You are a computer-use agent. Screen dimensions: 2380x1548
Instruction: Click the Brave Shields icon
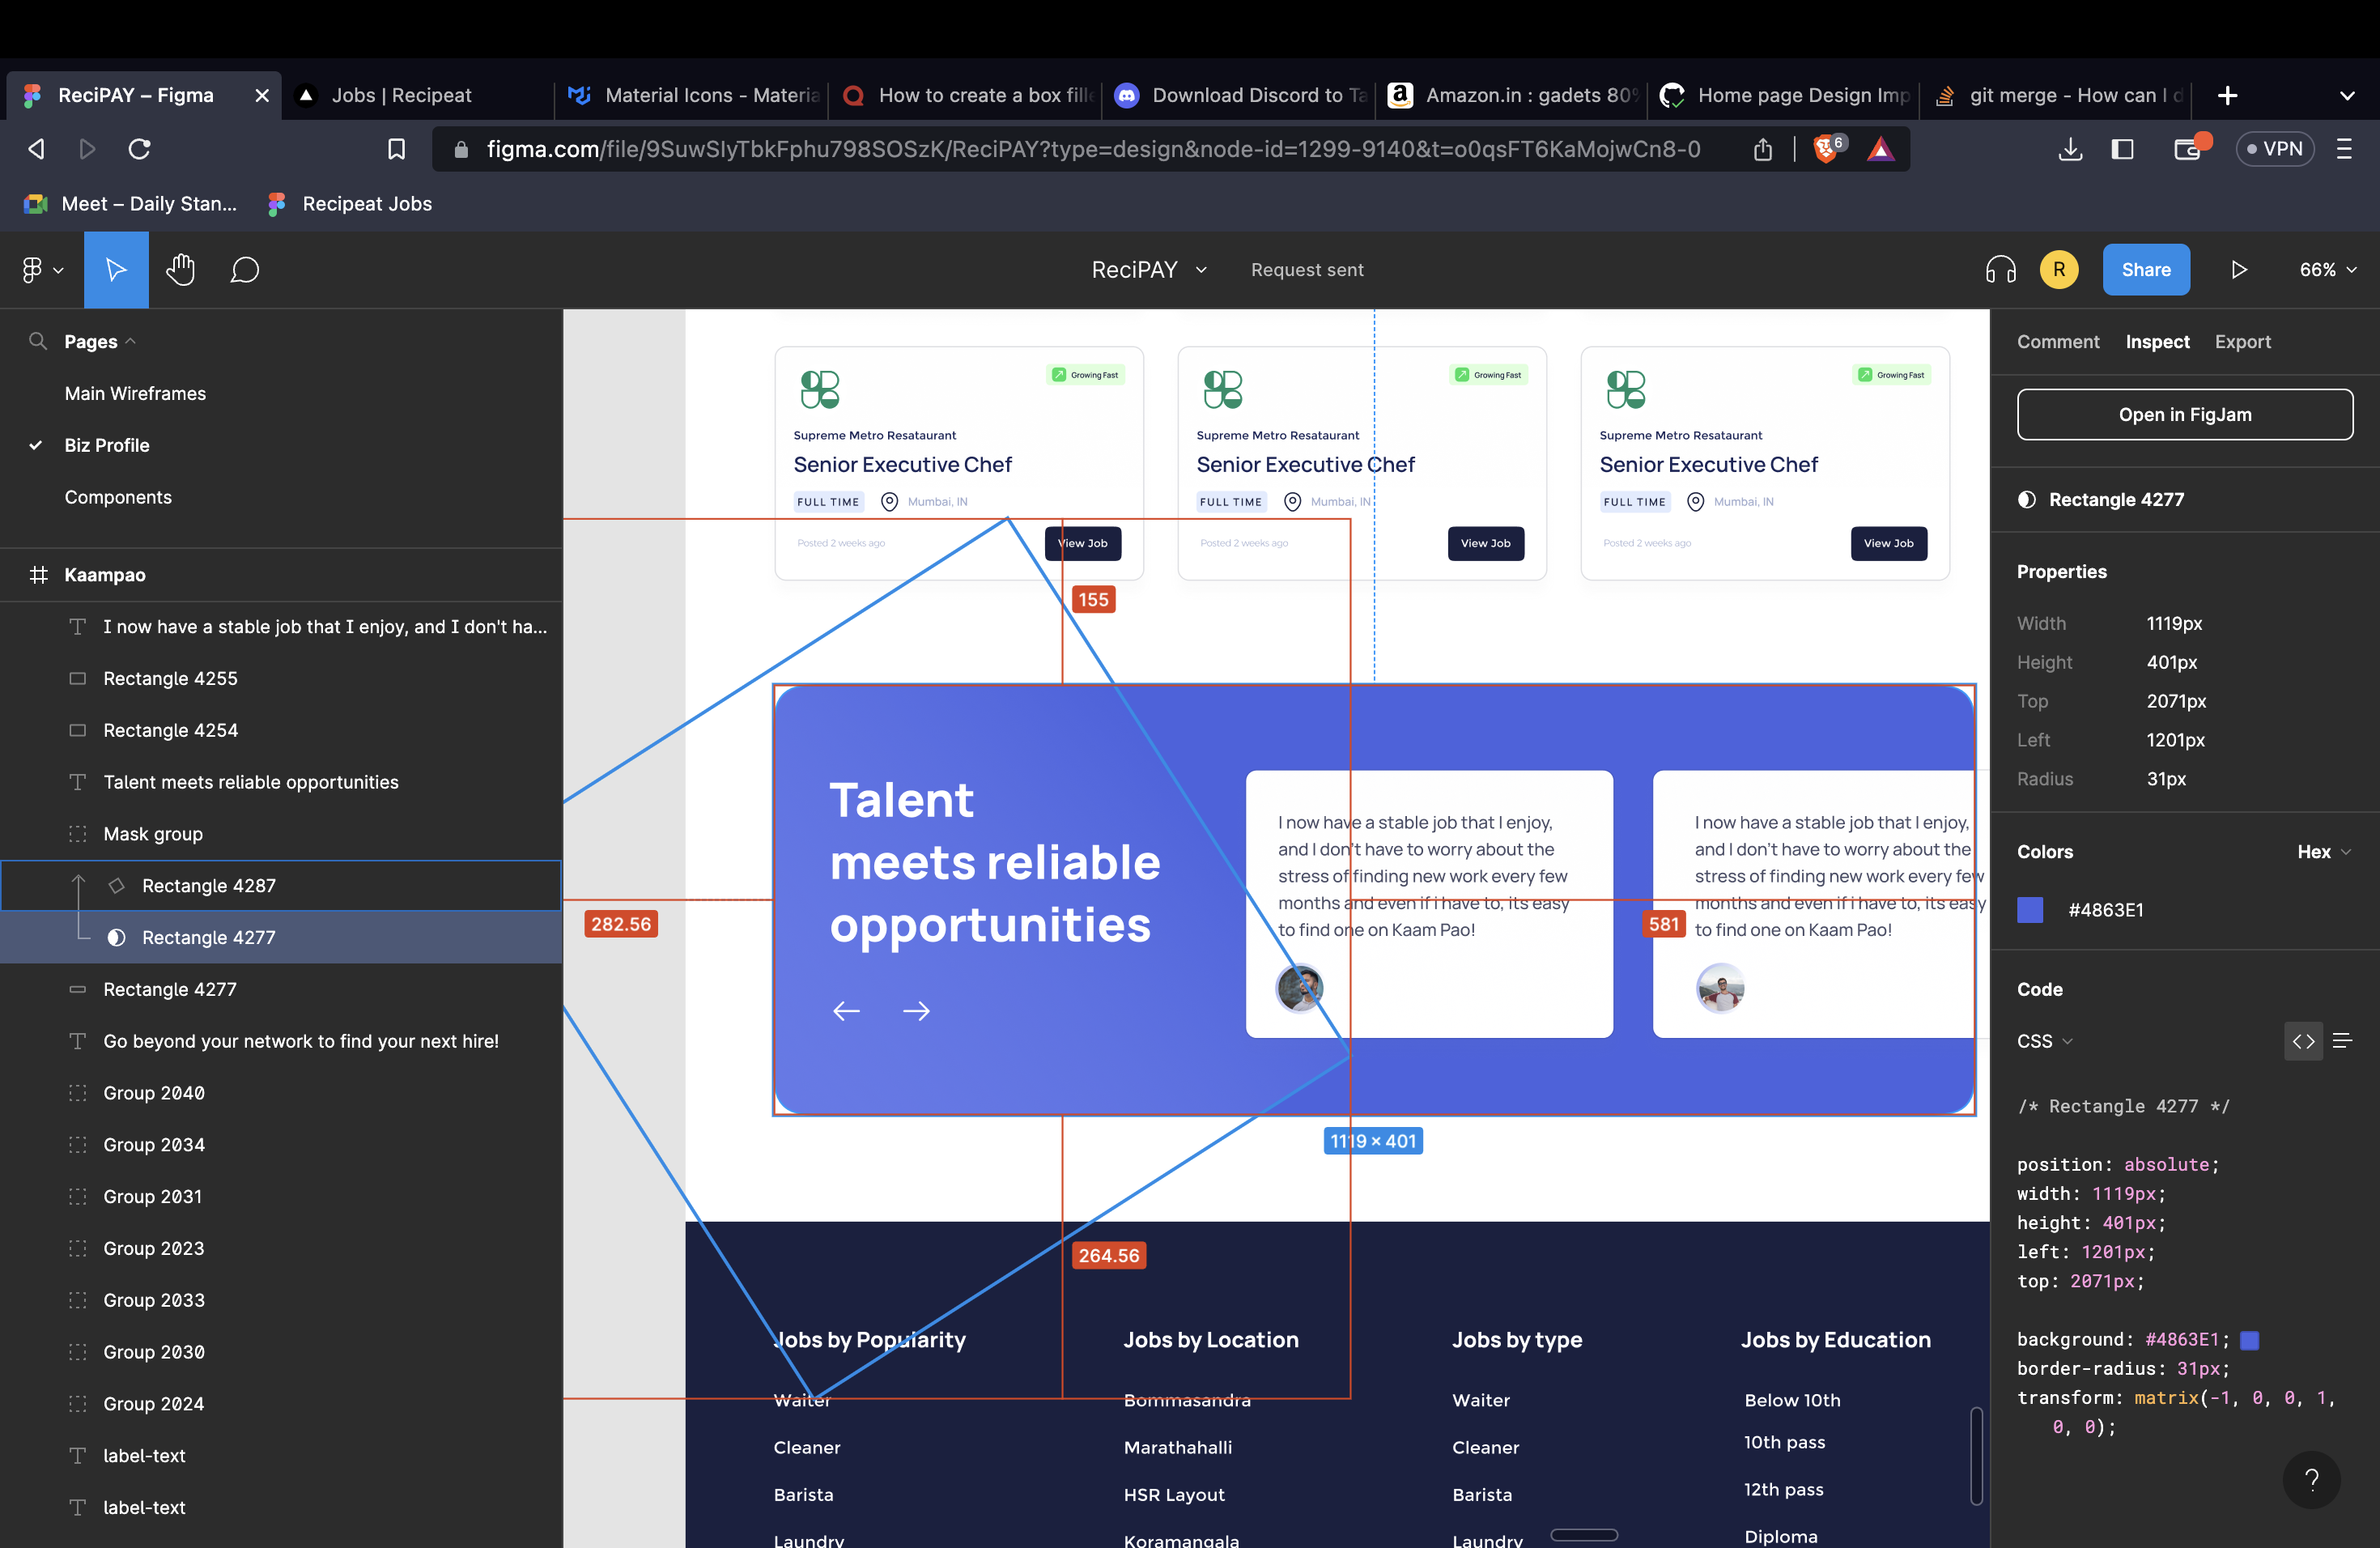pos(1825,149)
